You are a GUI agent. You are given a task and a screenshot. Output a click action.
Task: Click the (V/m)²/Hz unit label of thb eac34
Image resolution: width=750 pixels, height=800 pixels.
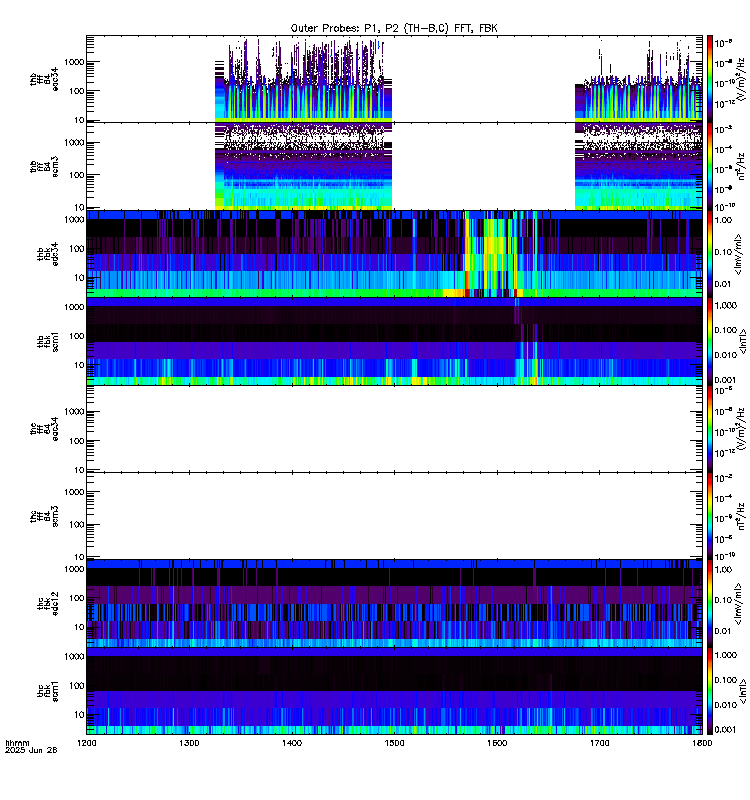coord(740,77)
